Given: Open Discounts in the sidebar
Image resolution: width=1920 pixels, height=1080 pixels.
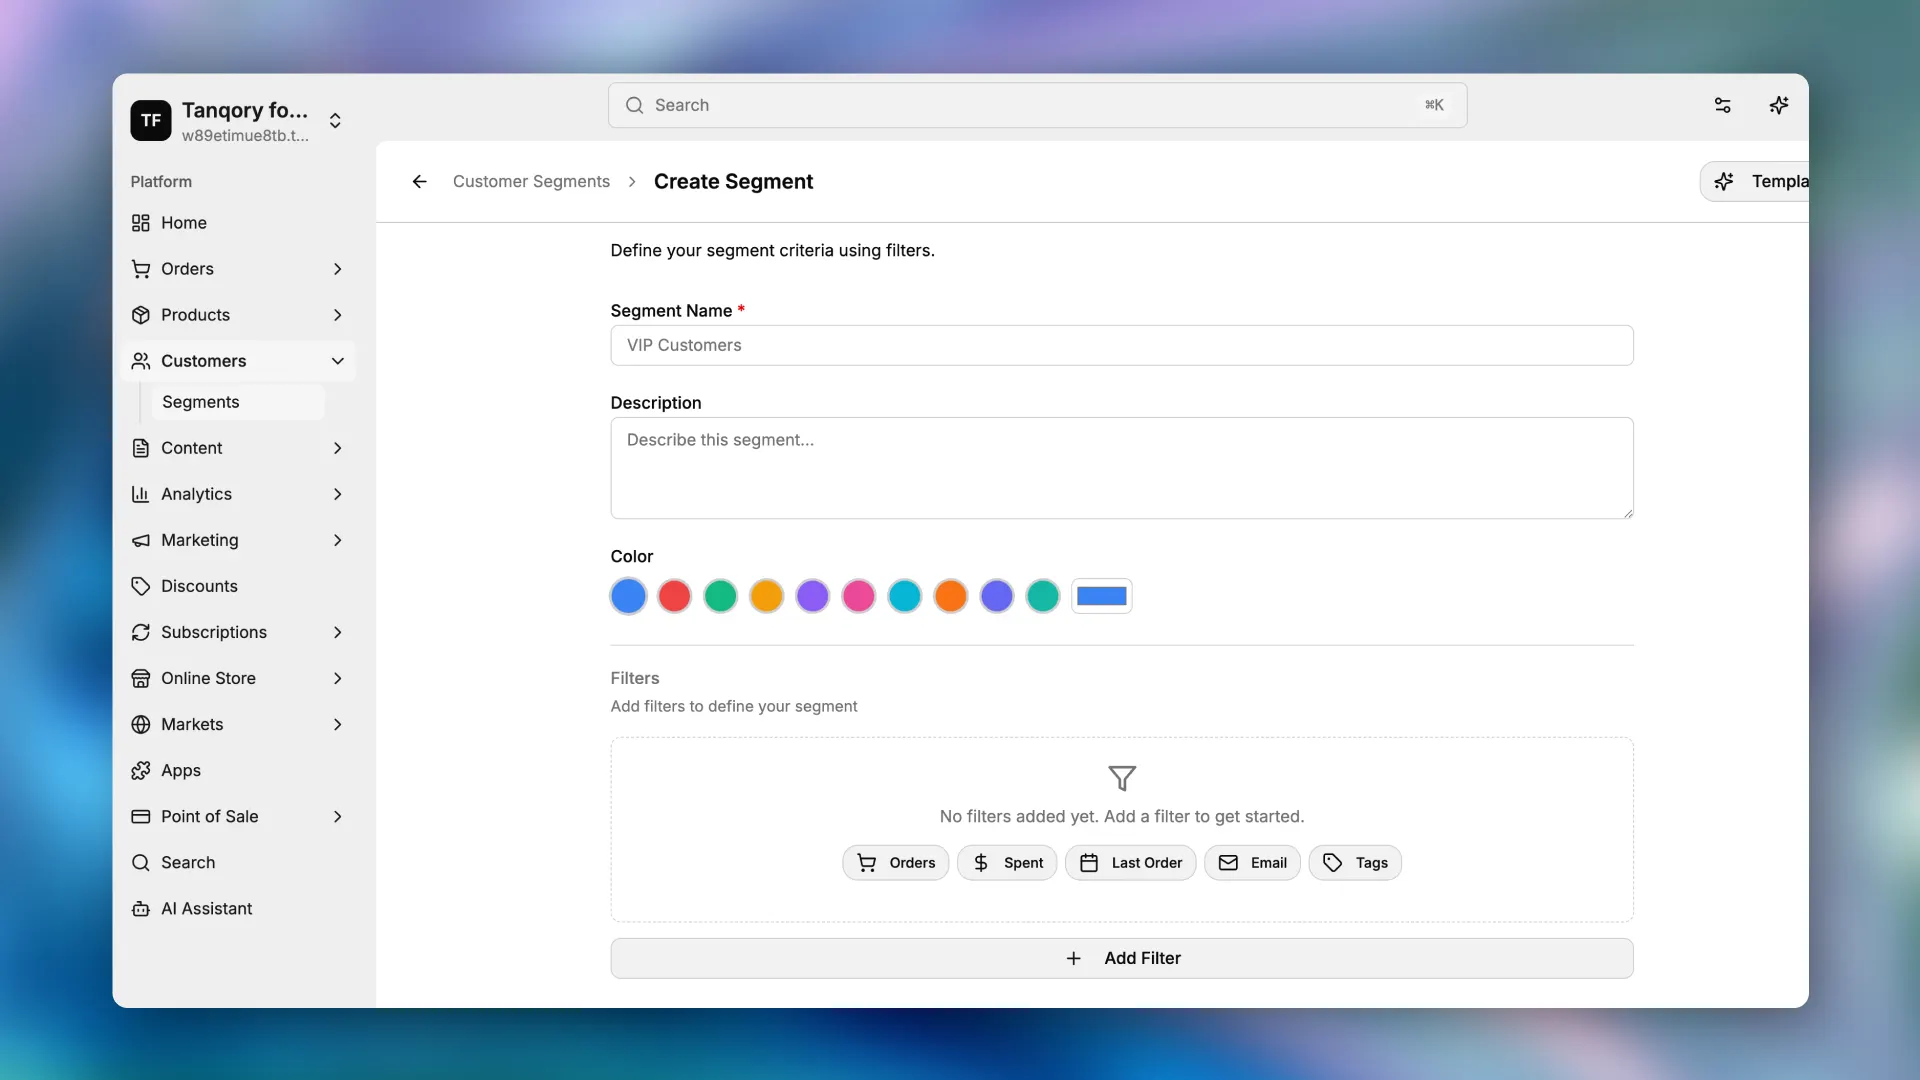Looking at the screenshot, I should coord(238,586).
